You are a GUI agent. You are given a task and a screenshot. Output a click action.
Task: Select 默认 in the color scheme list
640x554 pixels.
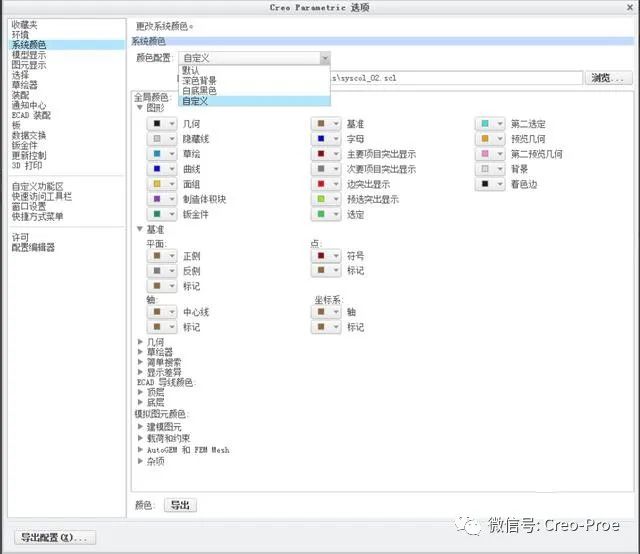254,71
